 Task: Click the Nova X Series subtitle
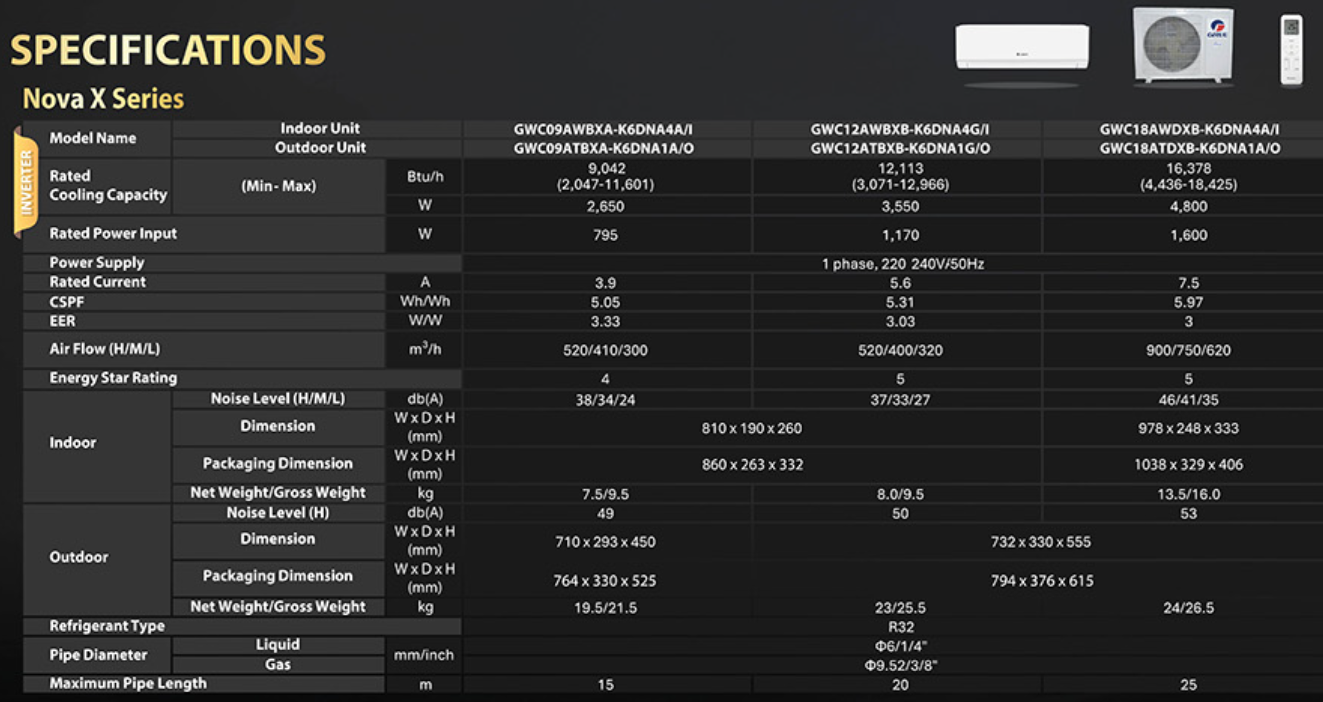click(x=103, y=99)
